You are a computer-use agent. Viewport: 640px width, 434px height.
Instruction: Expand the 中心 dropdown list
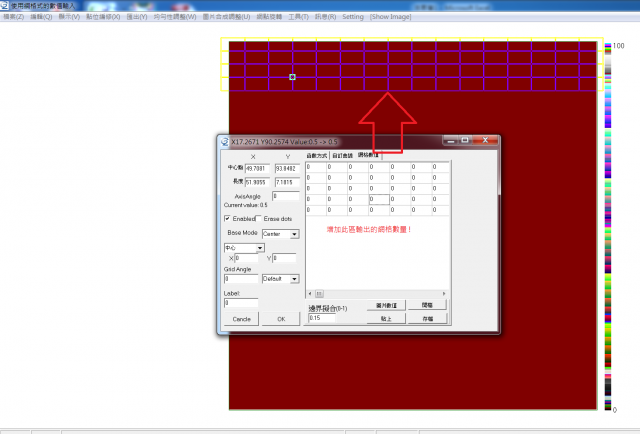pyautogui.click(x=260, y=247)
